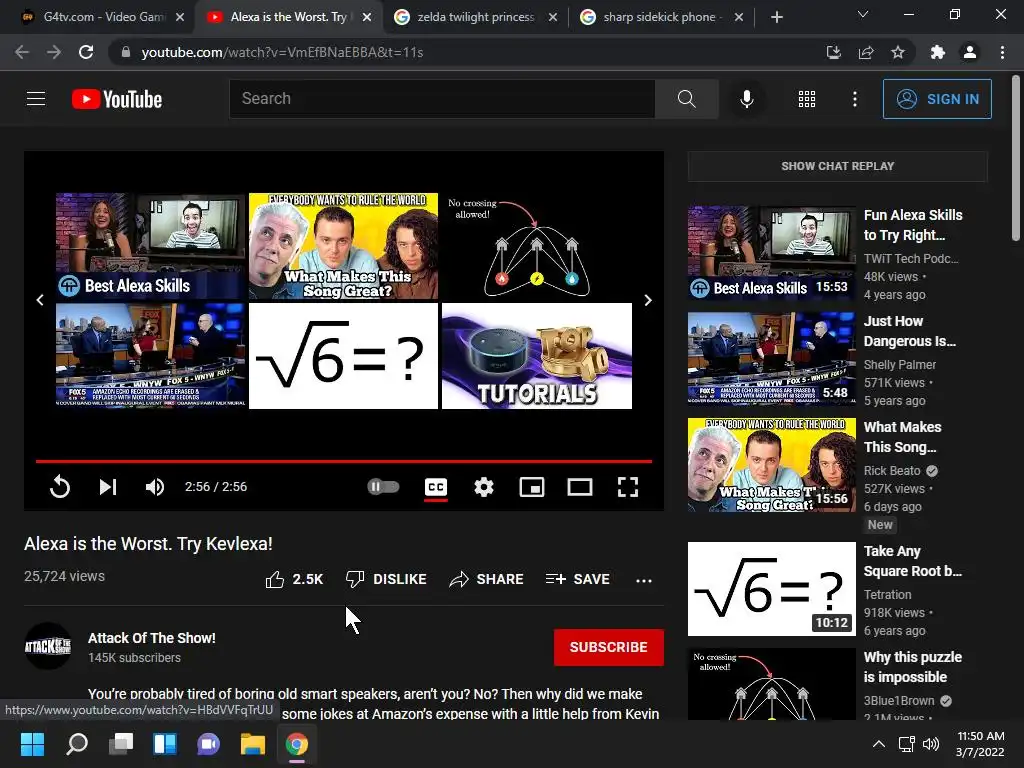Open Attack Of The Show! channel name
Screen dimensions: 1024x768
coord(152,638)
